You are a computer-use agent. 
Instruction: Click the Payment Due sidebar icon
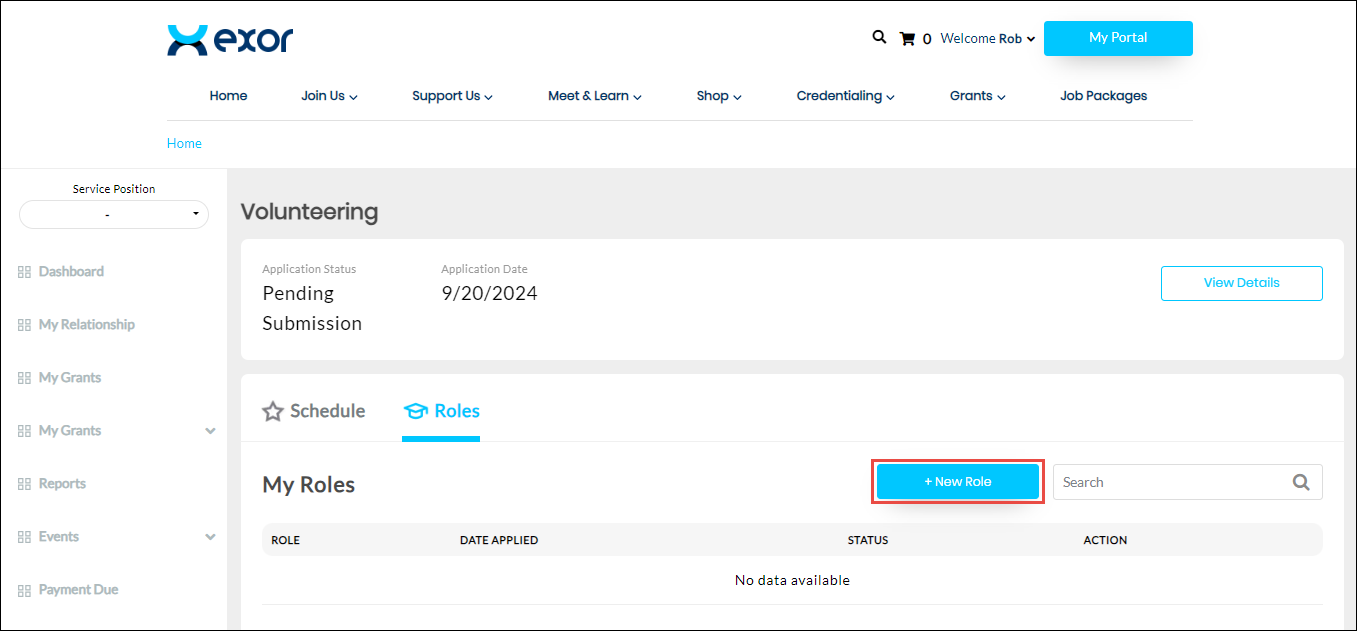pos(24,590)
